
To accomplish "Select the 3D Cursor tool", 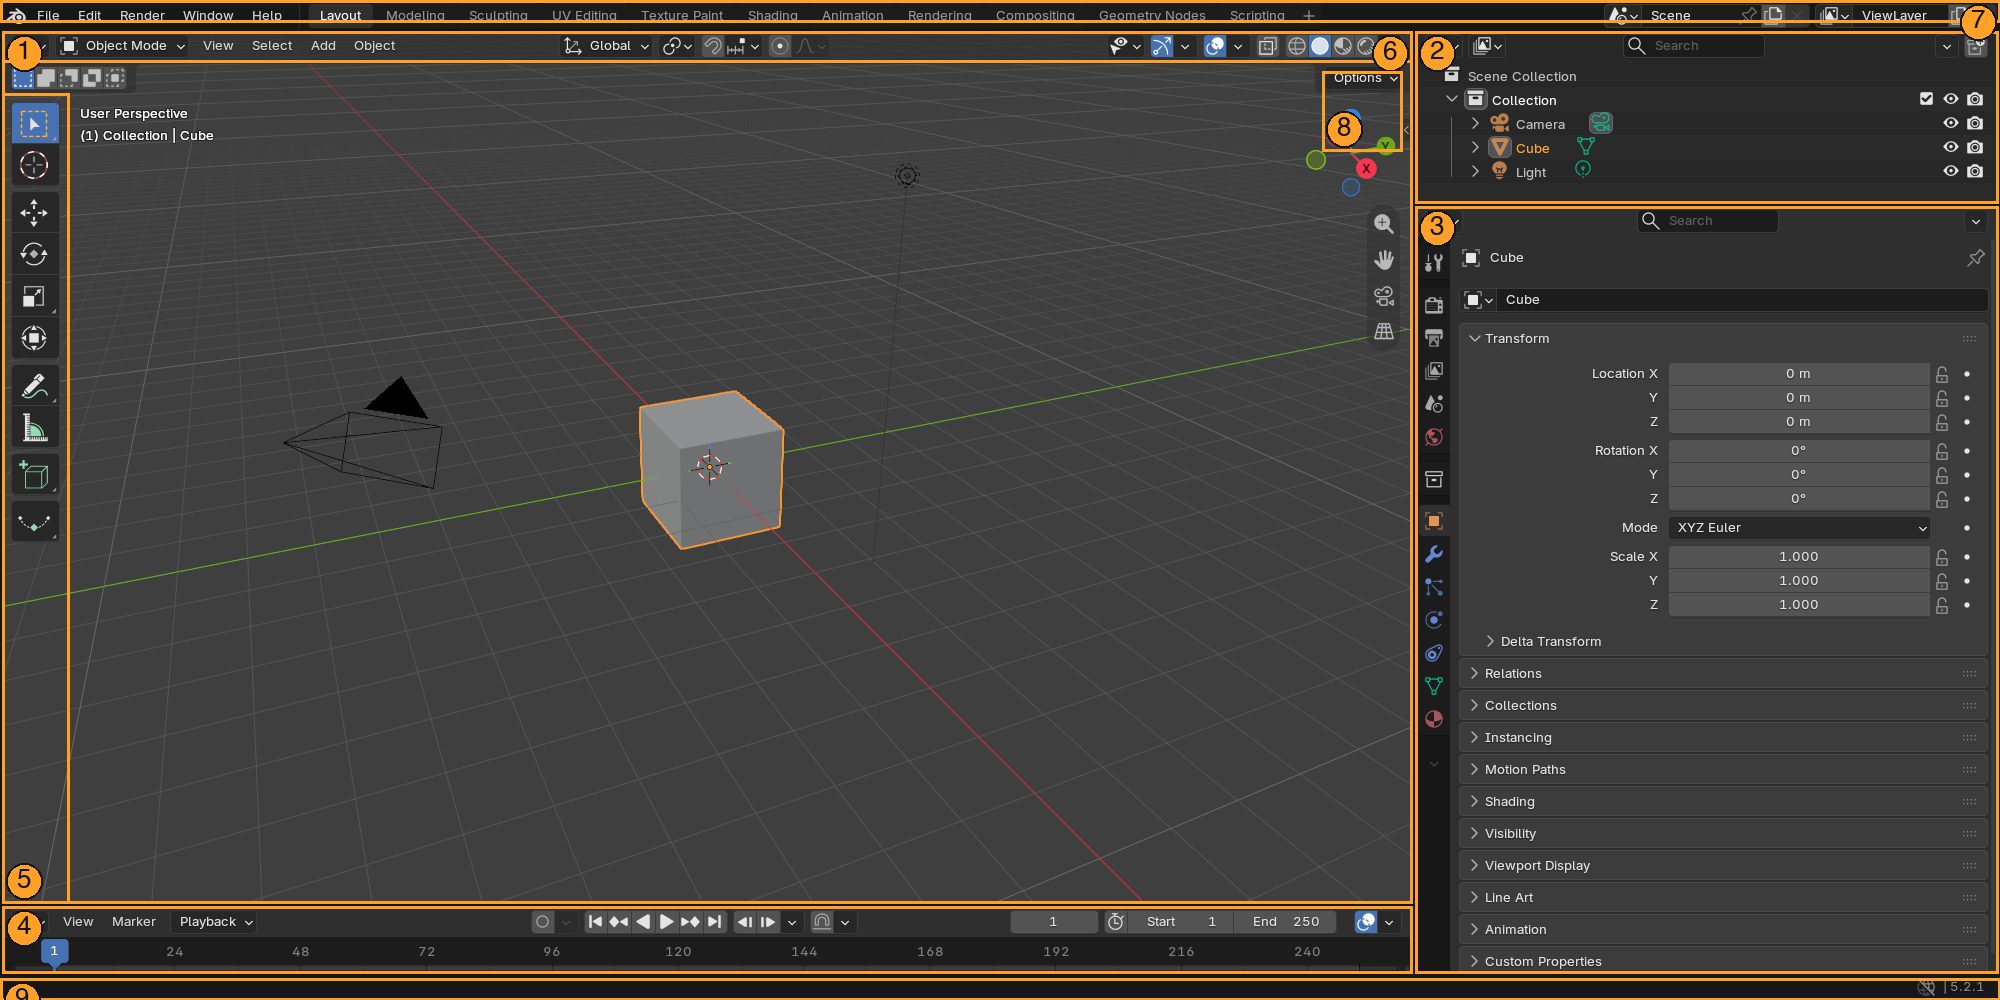I will click(x=34, y=165).
